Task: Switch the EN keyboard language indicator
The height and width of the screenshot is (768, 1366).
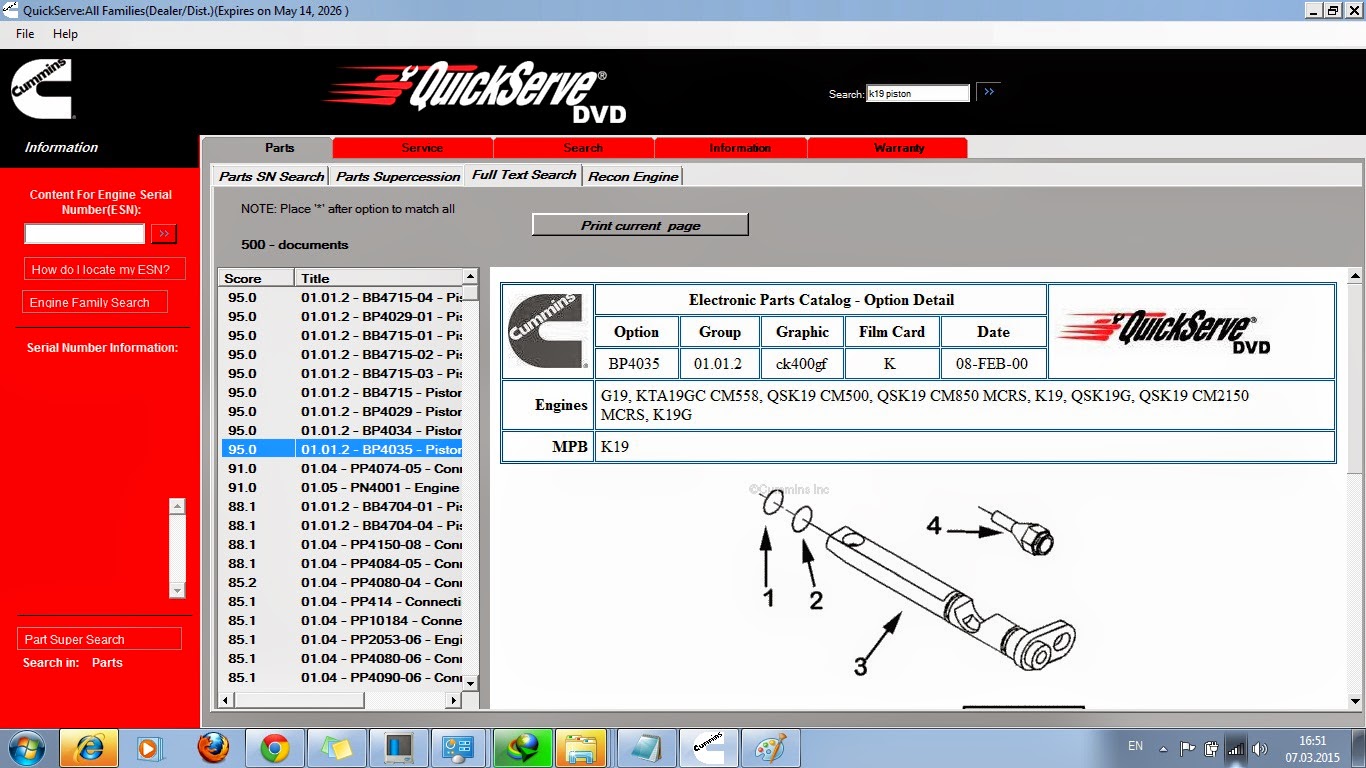Action: click(x=1136, y=747)
